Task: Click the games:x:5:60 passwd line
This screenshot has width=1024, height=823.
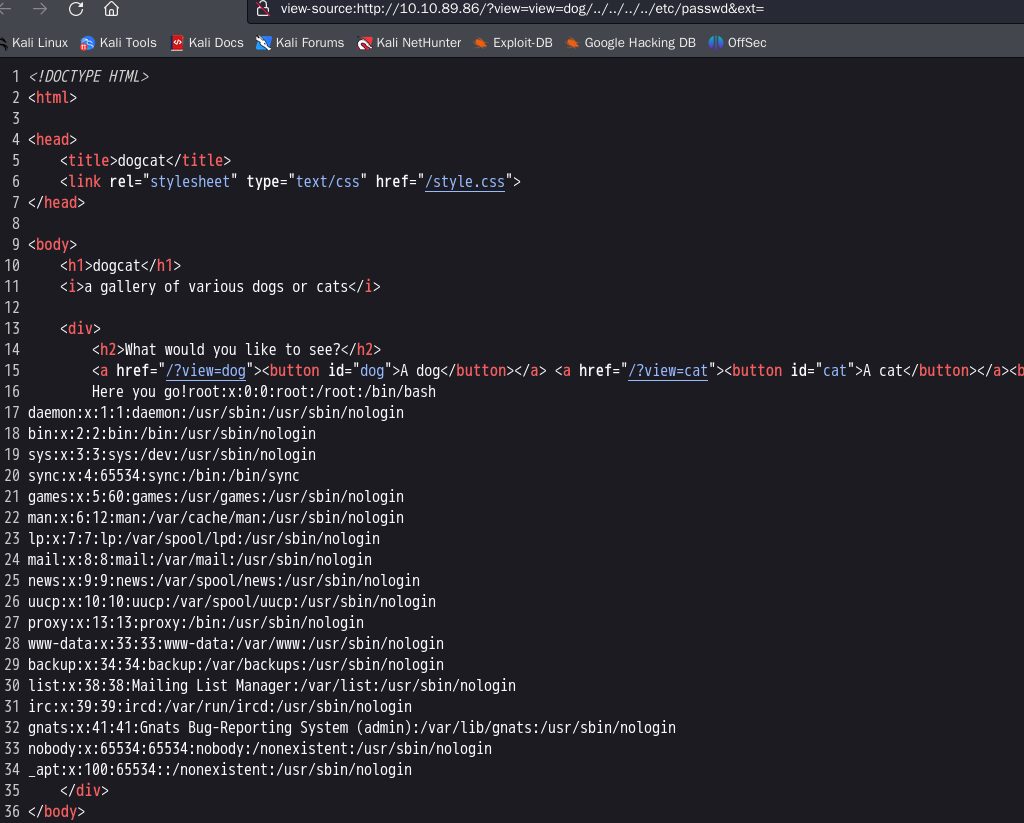Action: [x=216, y=496]
